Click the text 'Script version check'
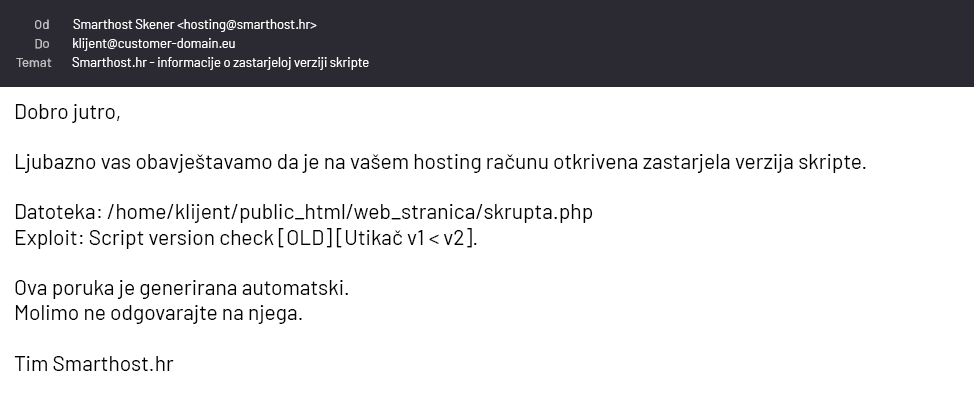The width and height of the screenshot is (974, 395). pyautogui.click(x=181, y=238)
